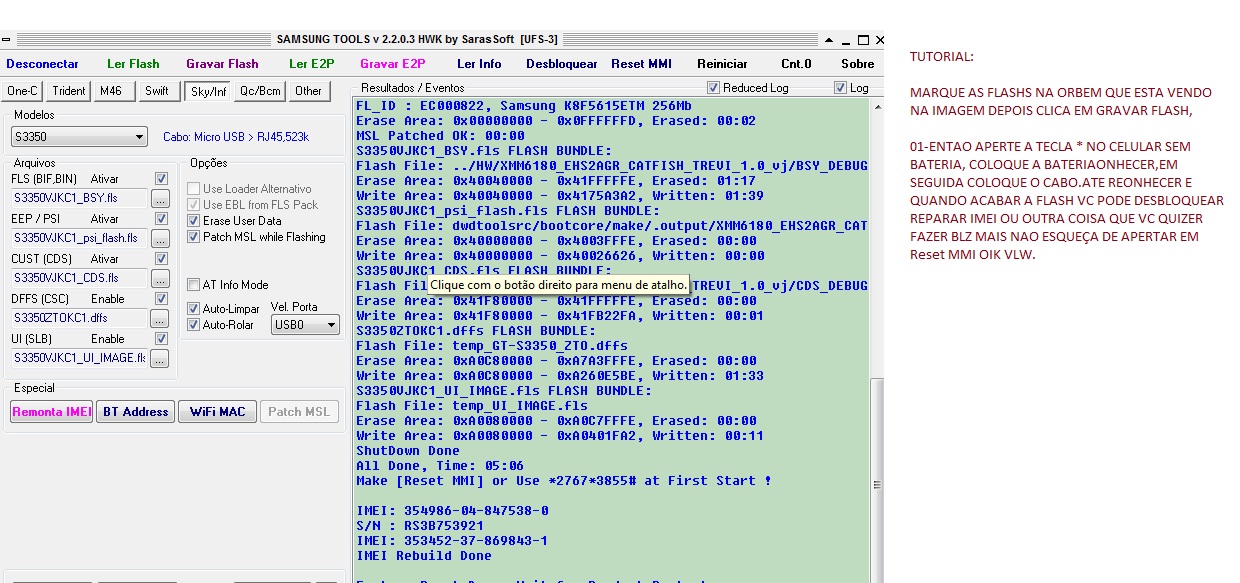Toggle the DFFS (CSC) Enable checkbox

click(161, 299)
